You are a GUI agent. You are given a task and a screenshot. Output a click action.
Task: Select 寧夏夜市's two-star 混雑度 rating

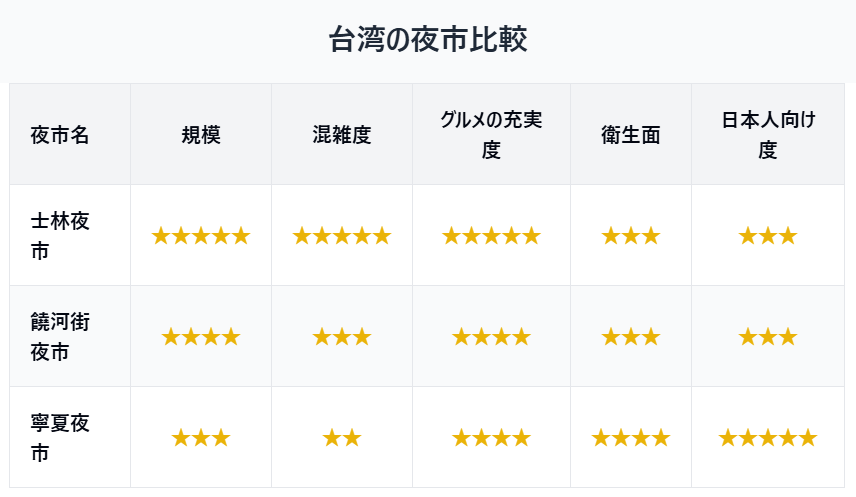tap(342, 438)
